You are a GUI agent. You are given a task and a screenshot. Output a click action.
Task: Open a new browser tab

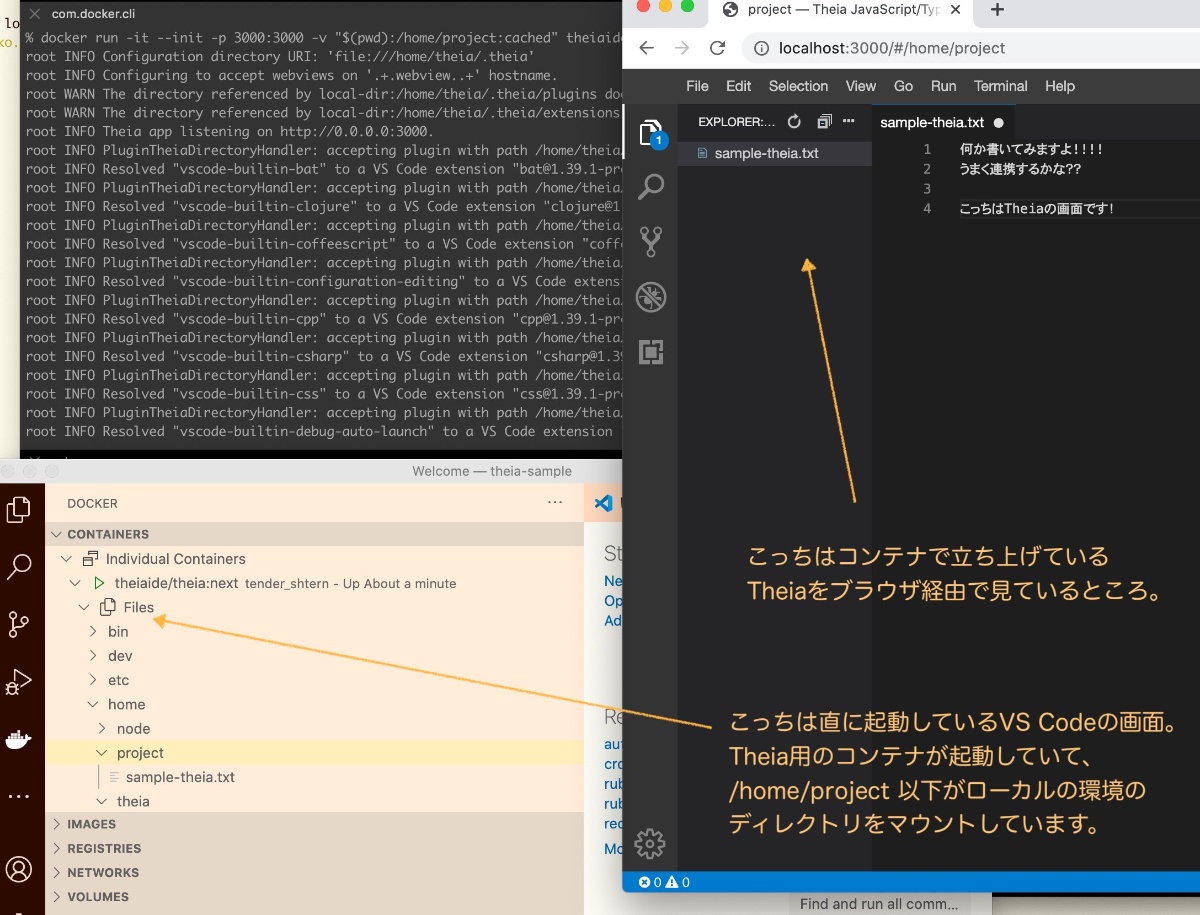(x=996, y=10)
